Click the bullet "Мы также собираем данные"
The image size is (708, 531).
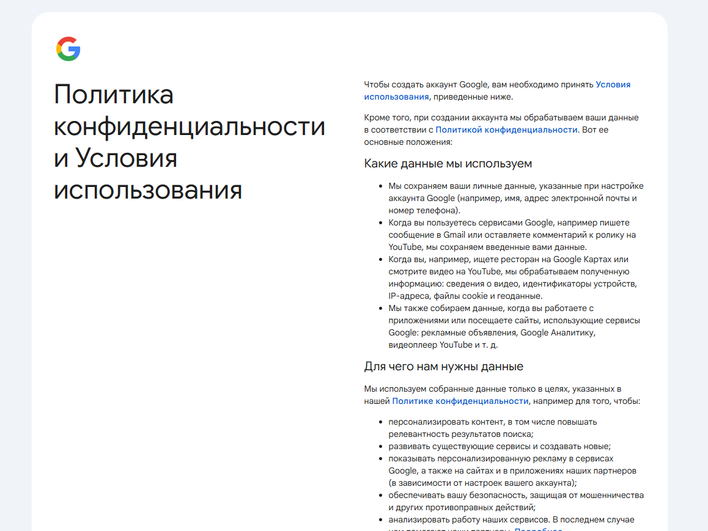click(x=514, y=326)
